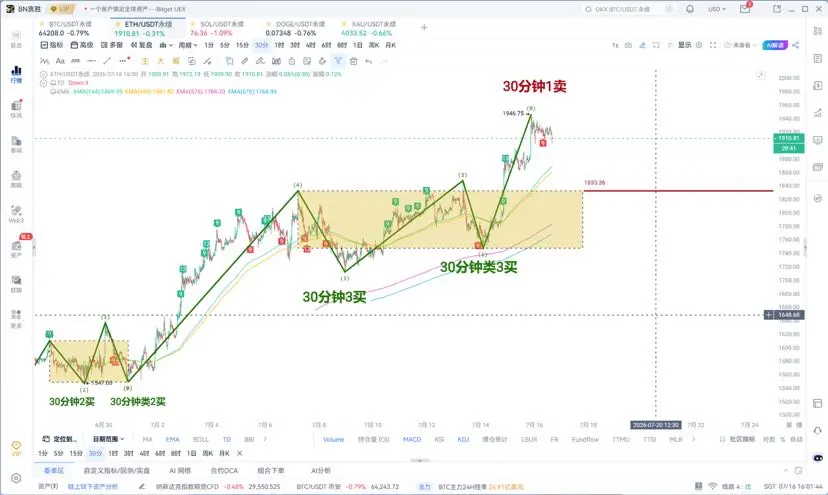Click the lock drawings icon
The image size is (828, 495).
(291, 61)
